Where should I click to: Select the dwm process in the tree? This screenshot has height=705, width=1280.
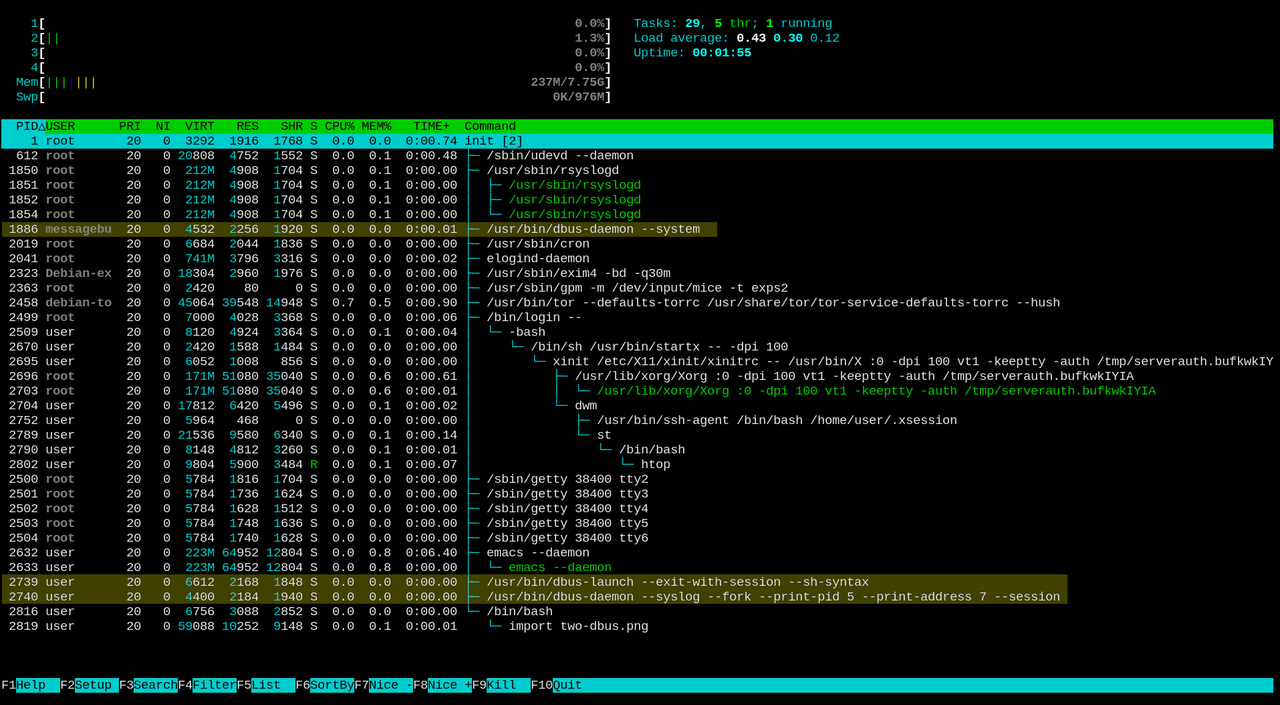[x=637, y=406]
